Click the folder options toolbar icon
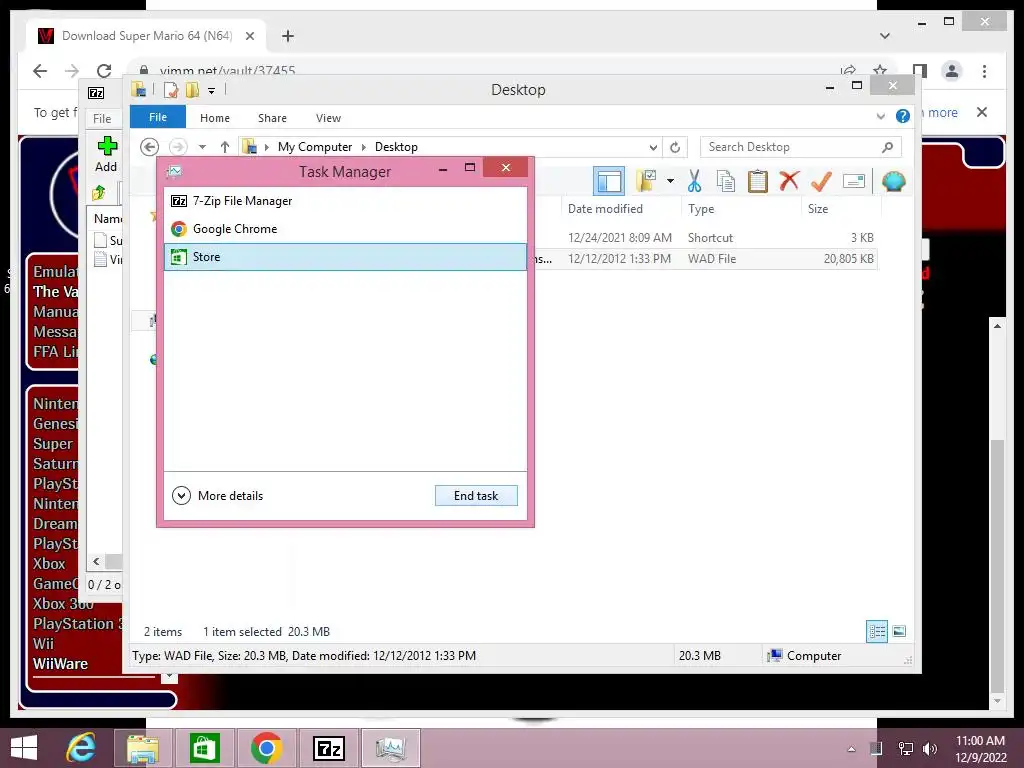This screenshot has height=768, width=1024. (647, 181)
